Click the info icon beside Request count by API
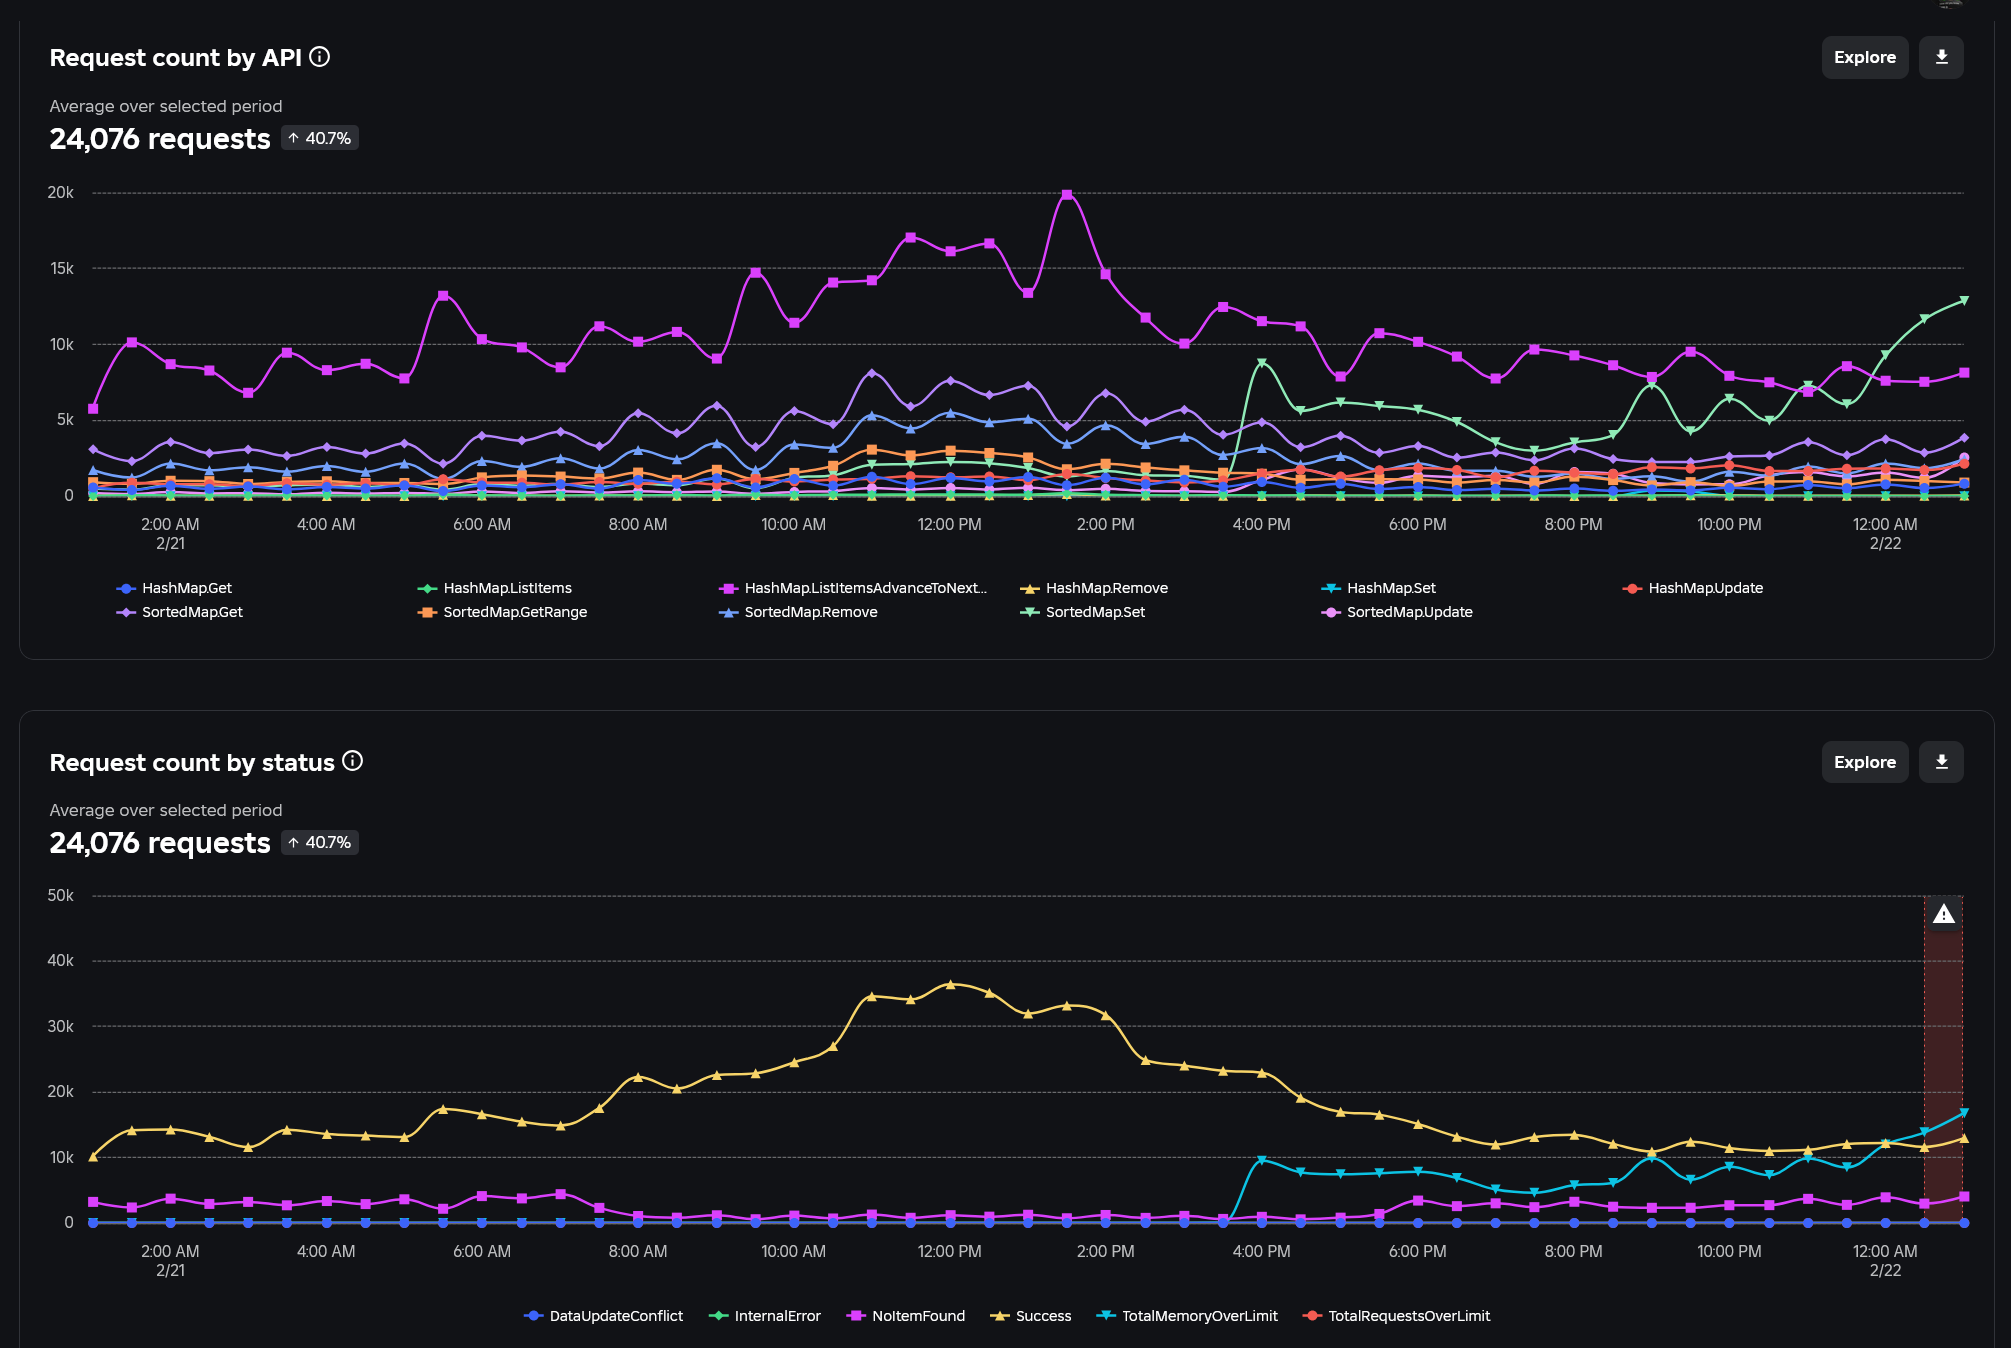Screen dimensions: 2011x1348 click(320, 57)
